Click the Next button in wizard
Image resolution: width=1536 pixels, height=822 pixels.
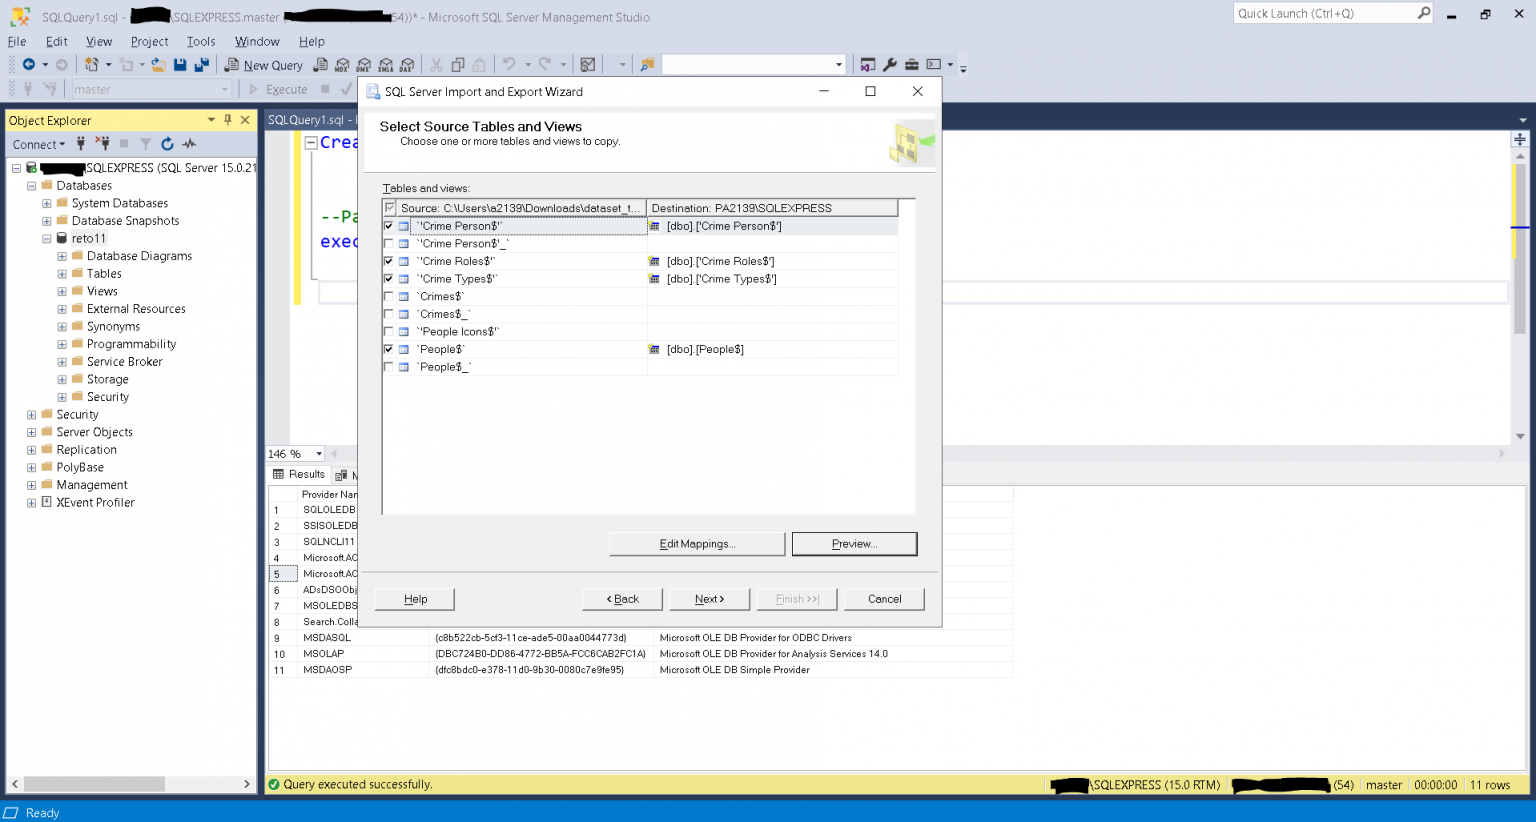[709, 599]
